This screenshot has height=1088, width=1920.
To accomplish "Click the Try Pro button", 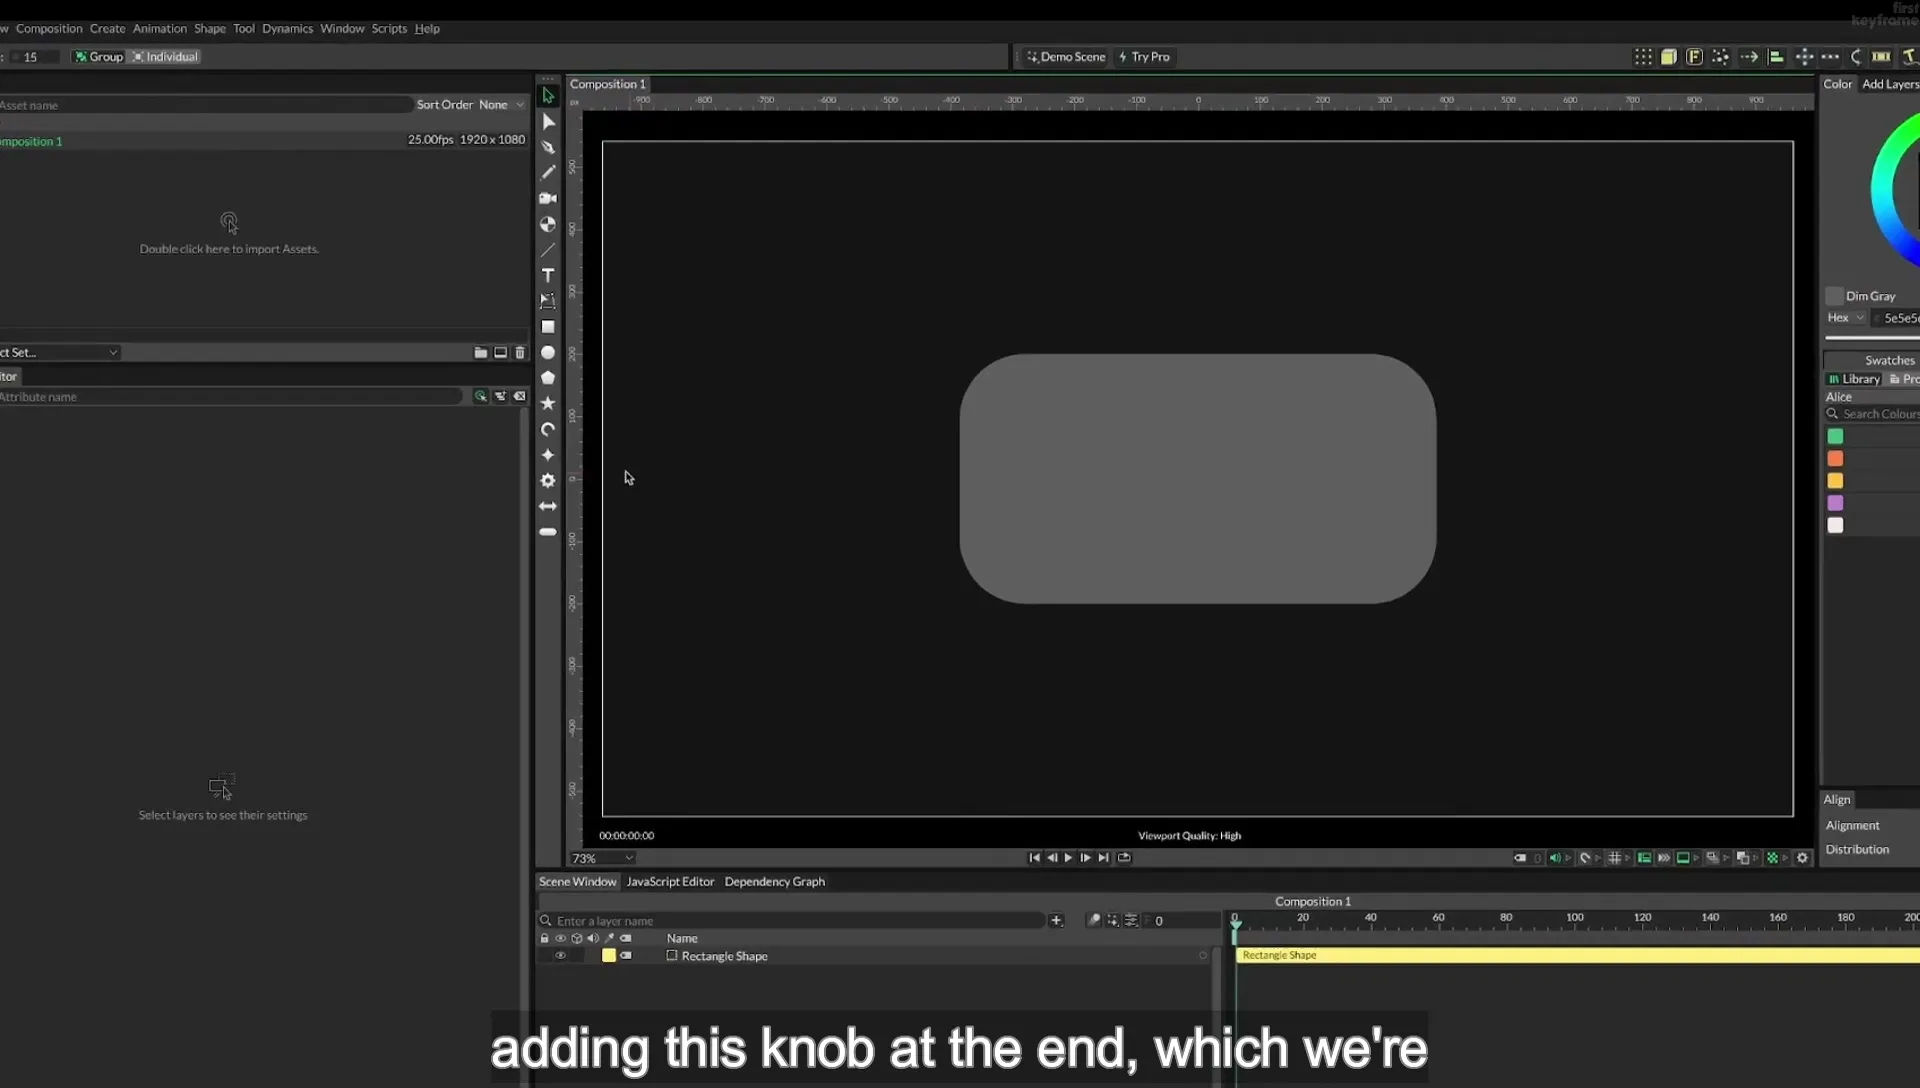I will [1145, 57].
